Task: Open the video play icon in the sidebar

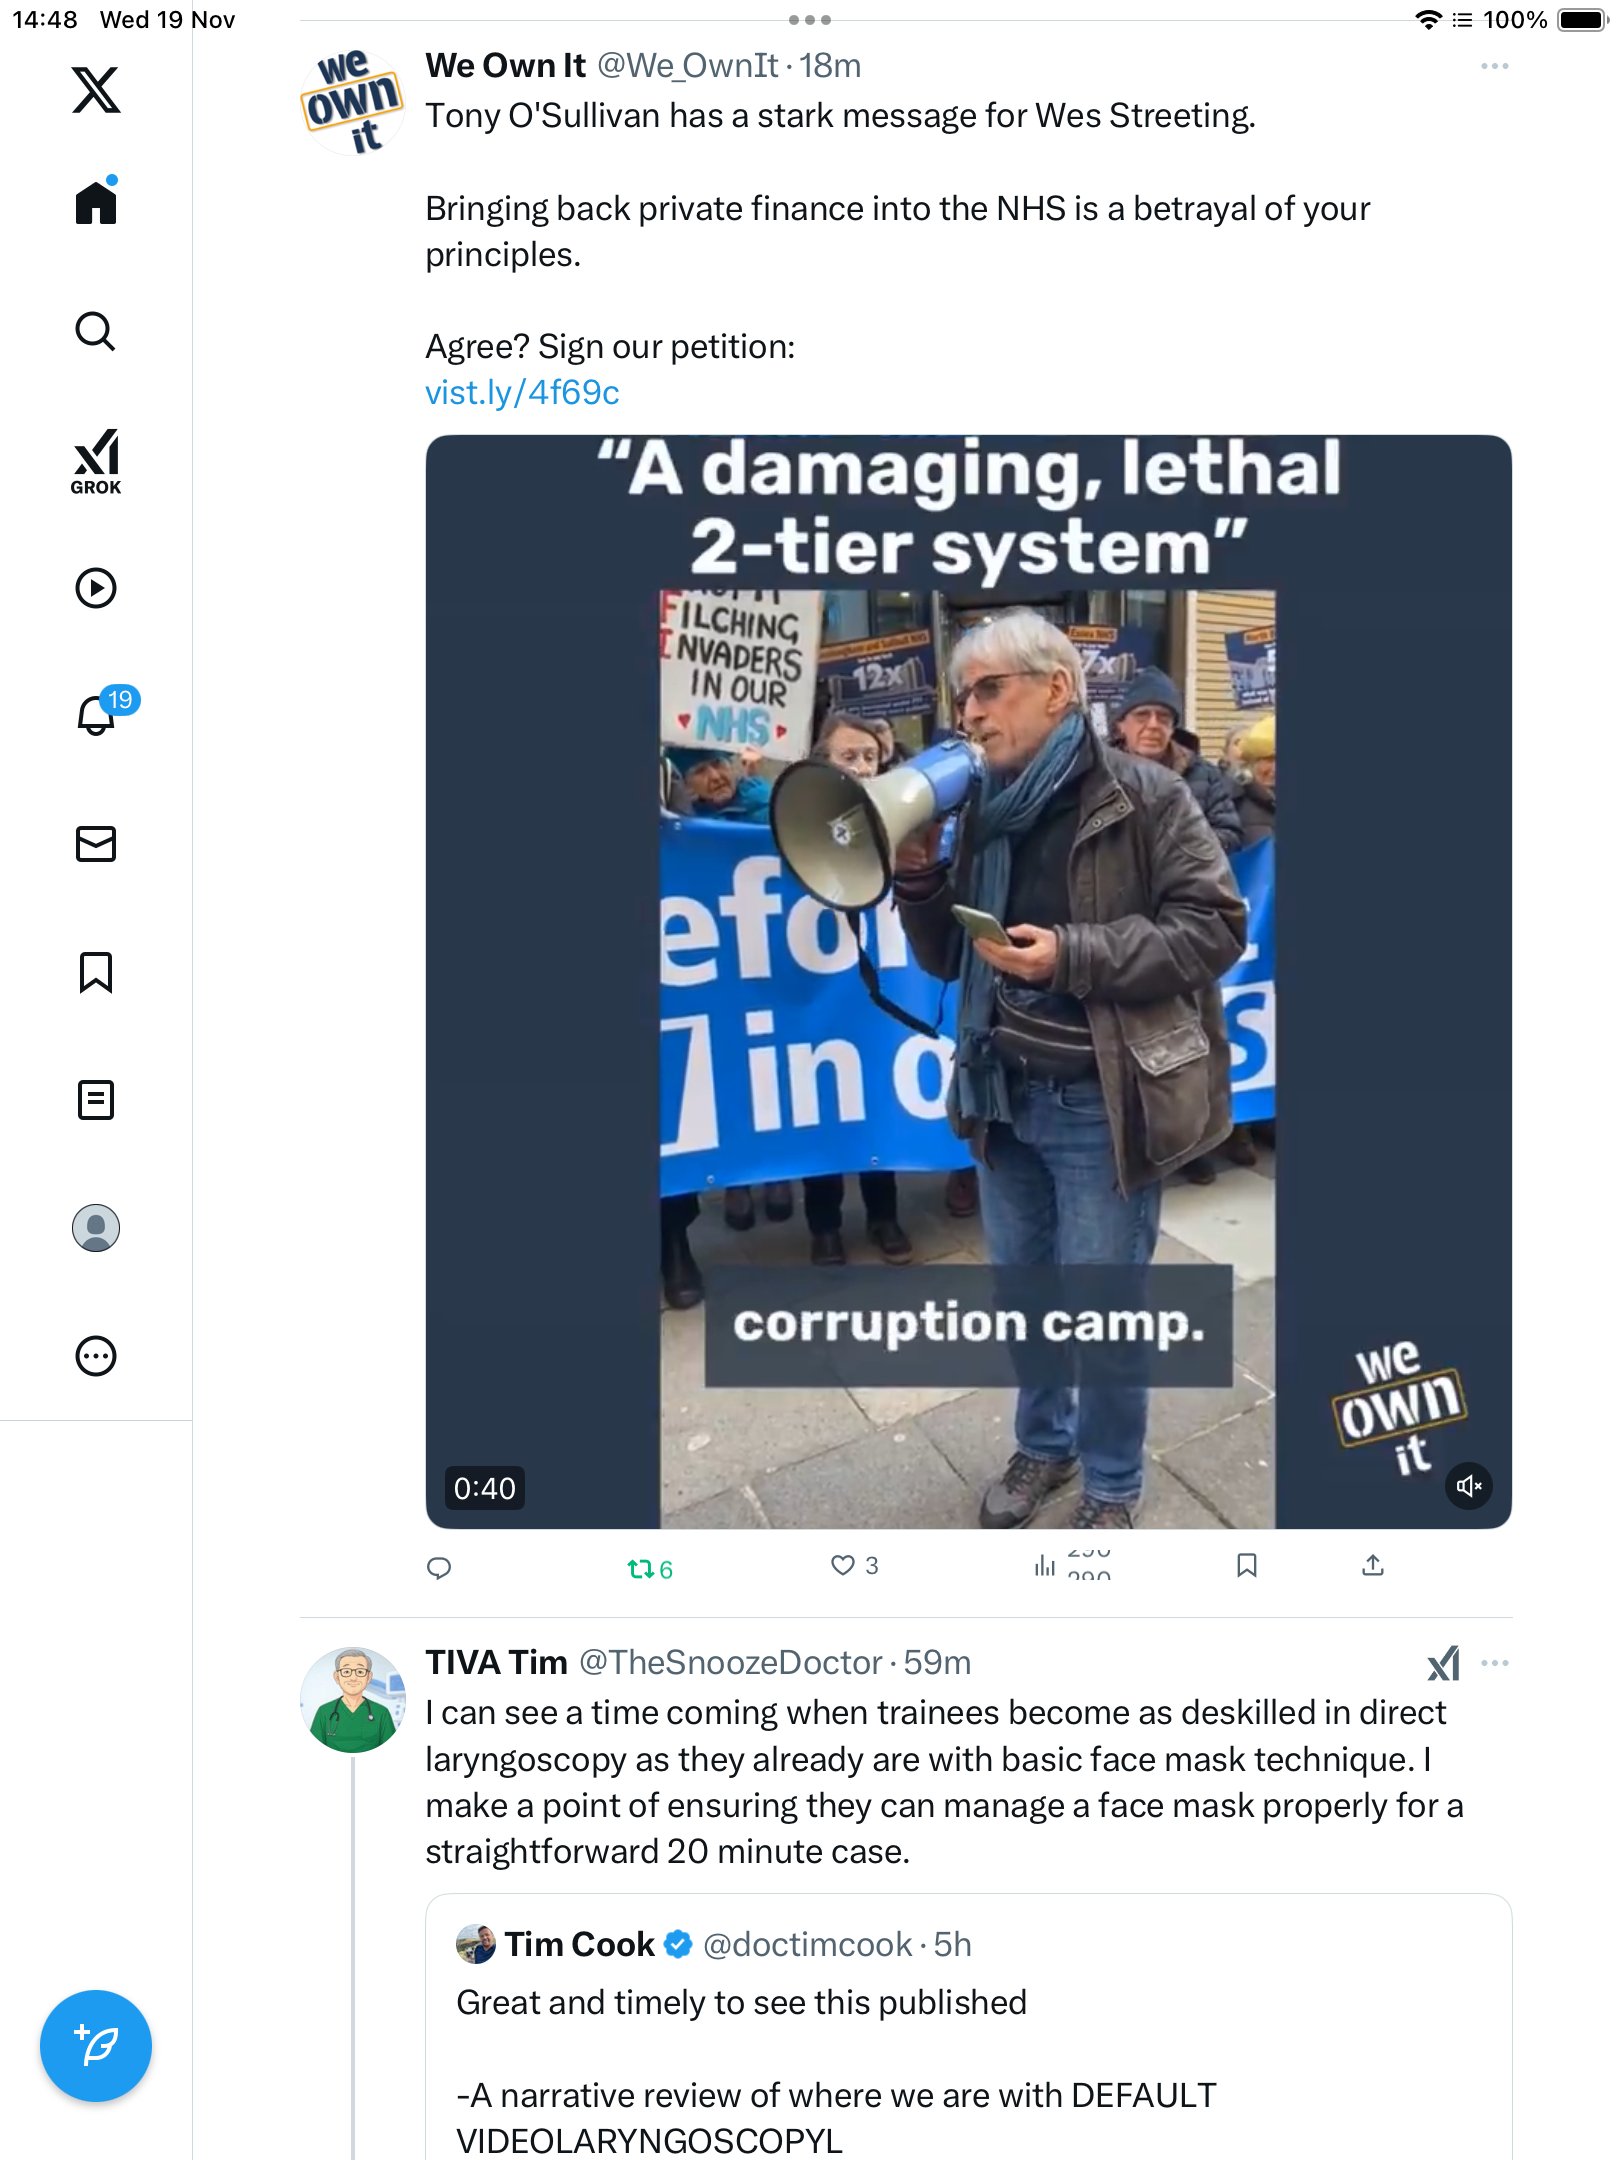Action: tap(96, 588)
